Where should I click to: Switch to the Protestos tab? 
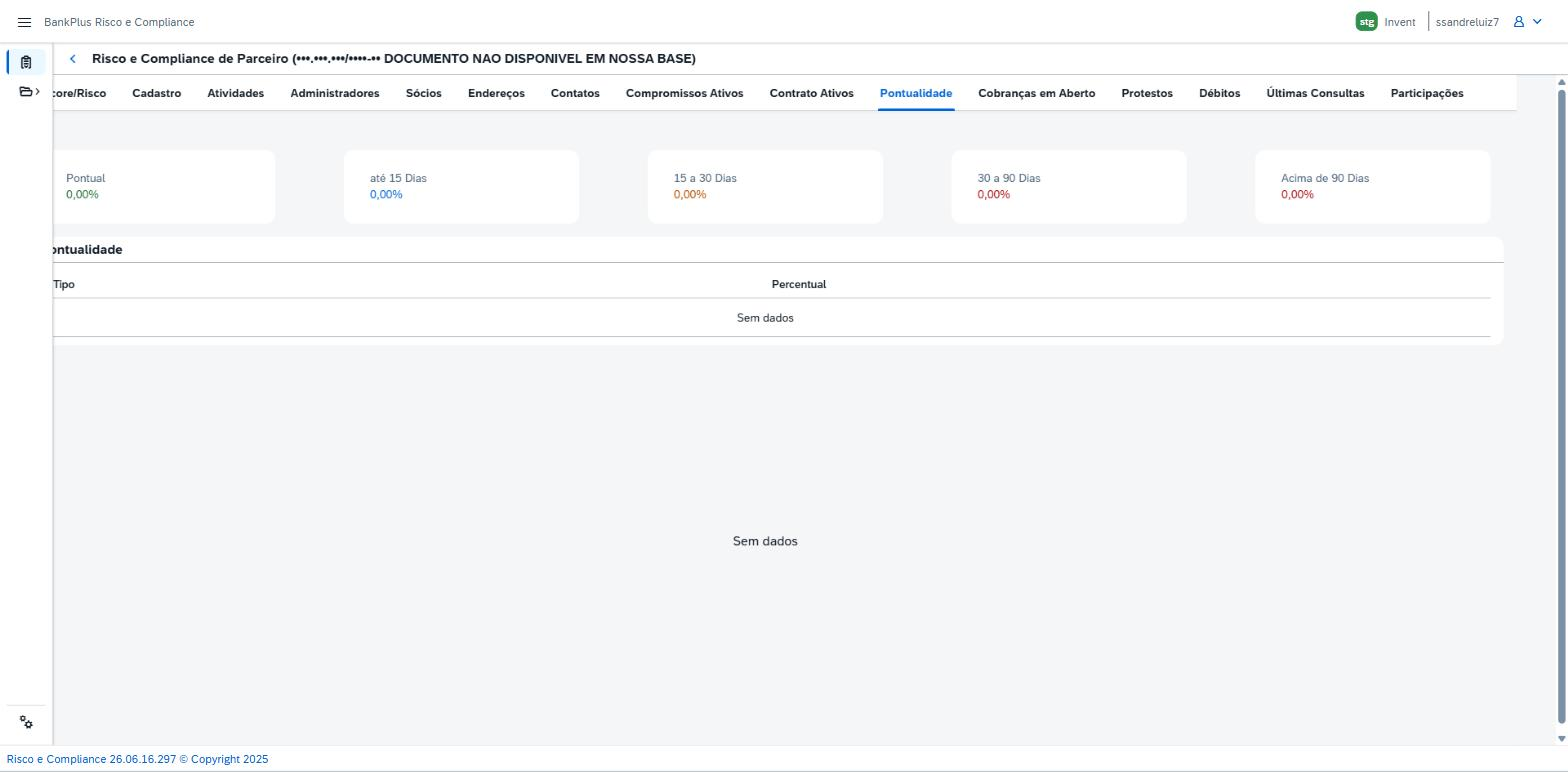tap(1147, 93)
